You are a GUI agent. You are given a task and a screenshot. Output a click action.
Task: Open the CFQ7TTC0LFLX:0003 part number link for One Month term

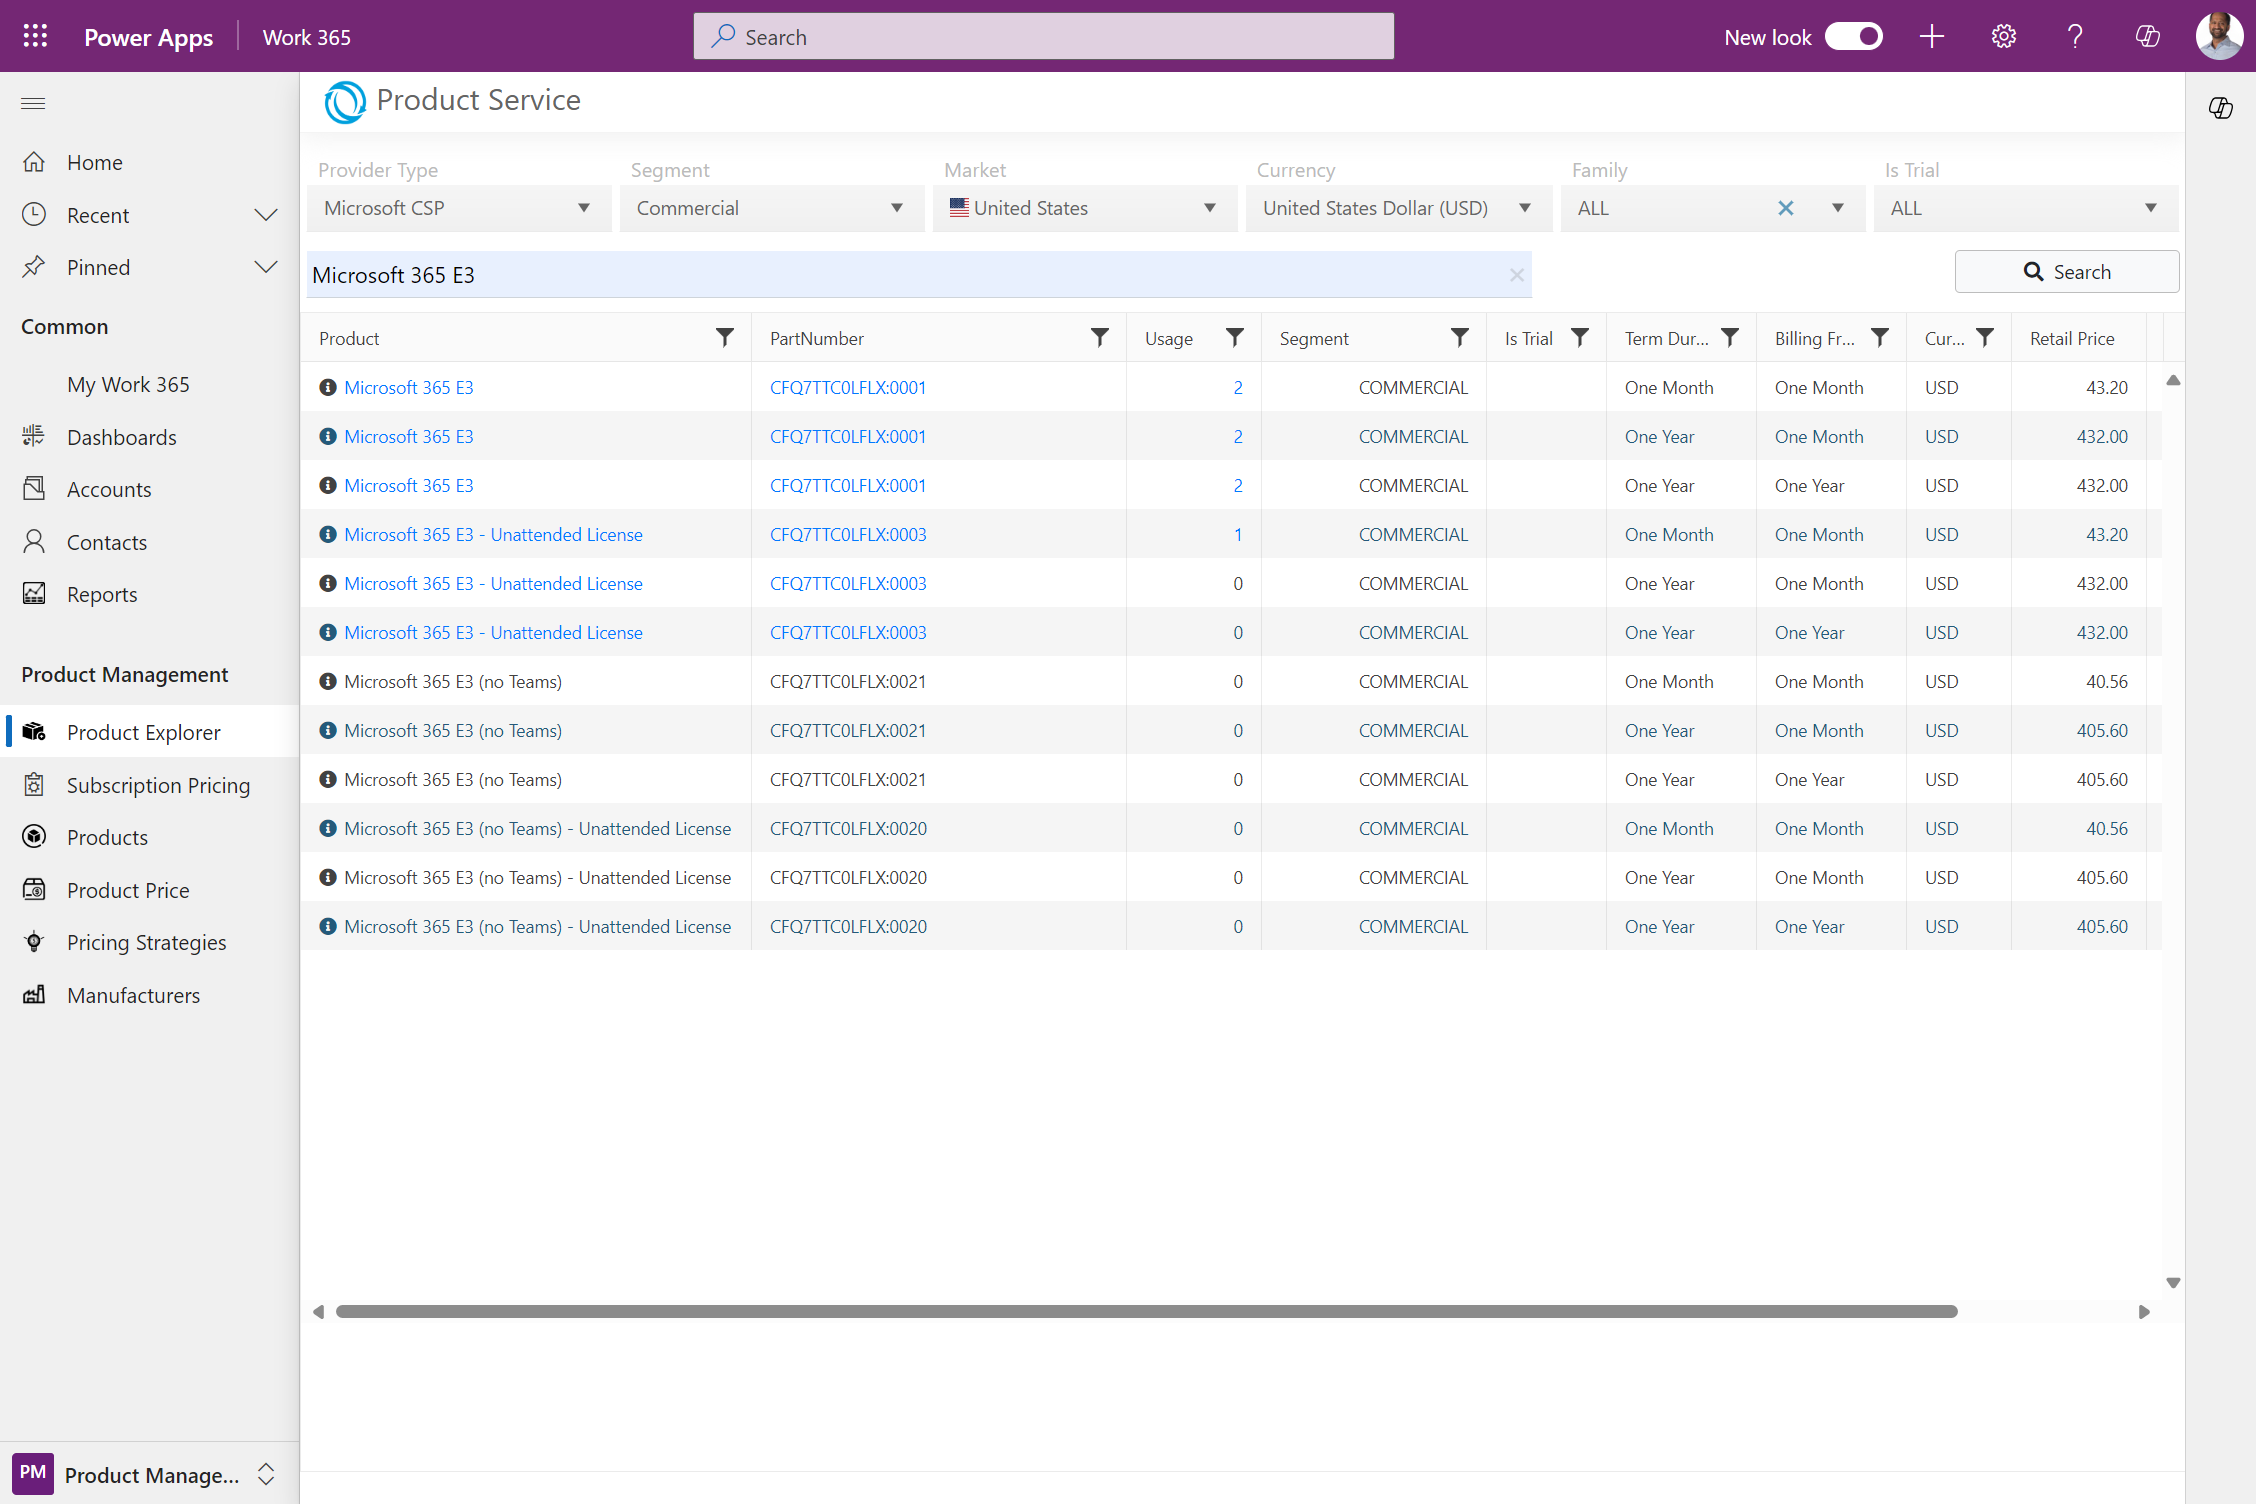[x=848, y=535]
